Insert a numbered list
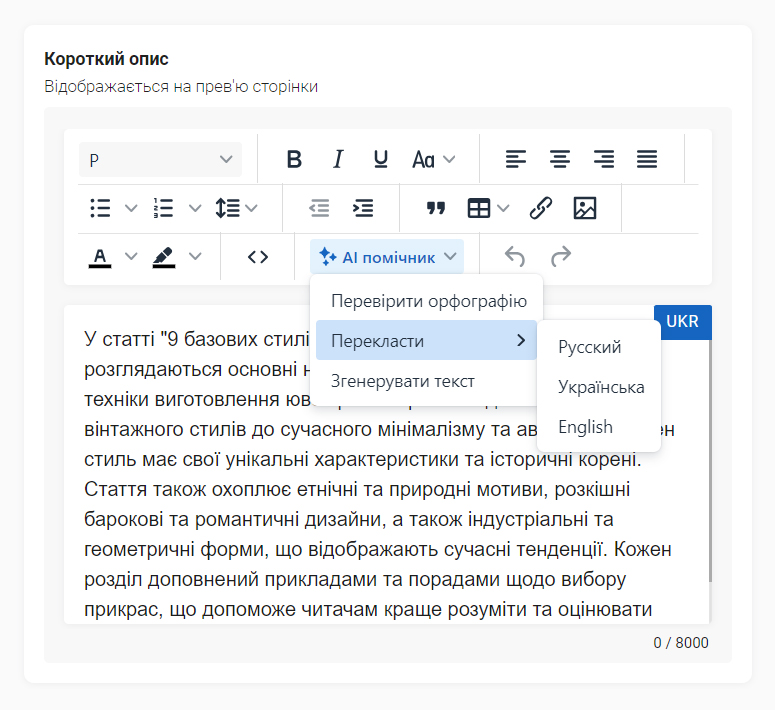This screenshot has height=710, width=775. [163, 208]
